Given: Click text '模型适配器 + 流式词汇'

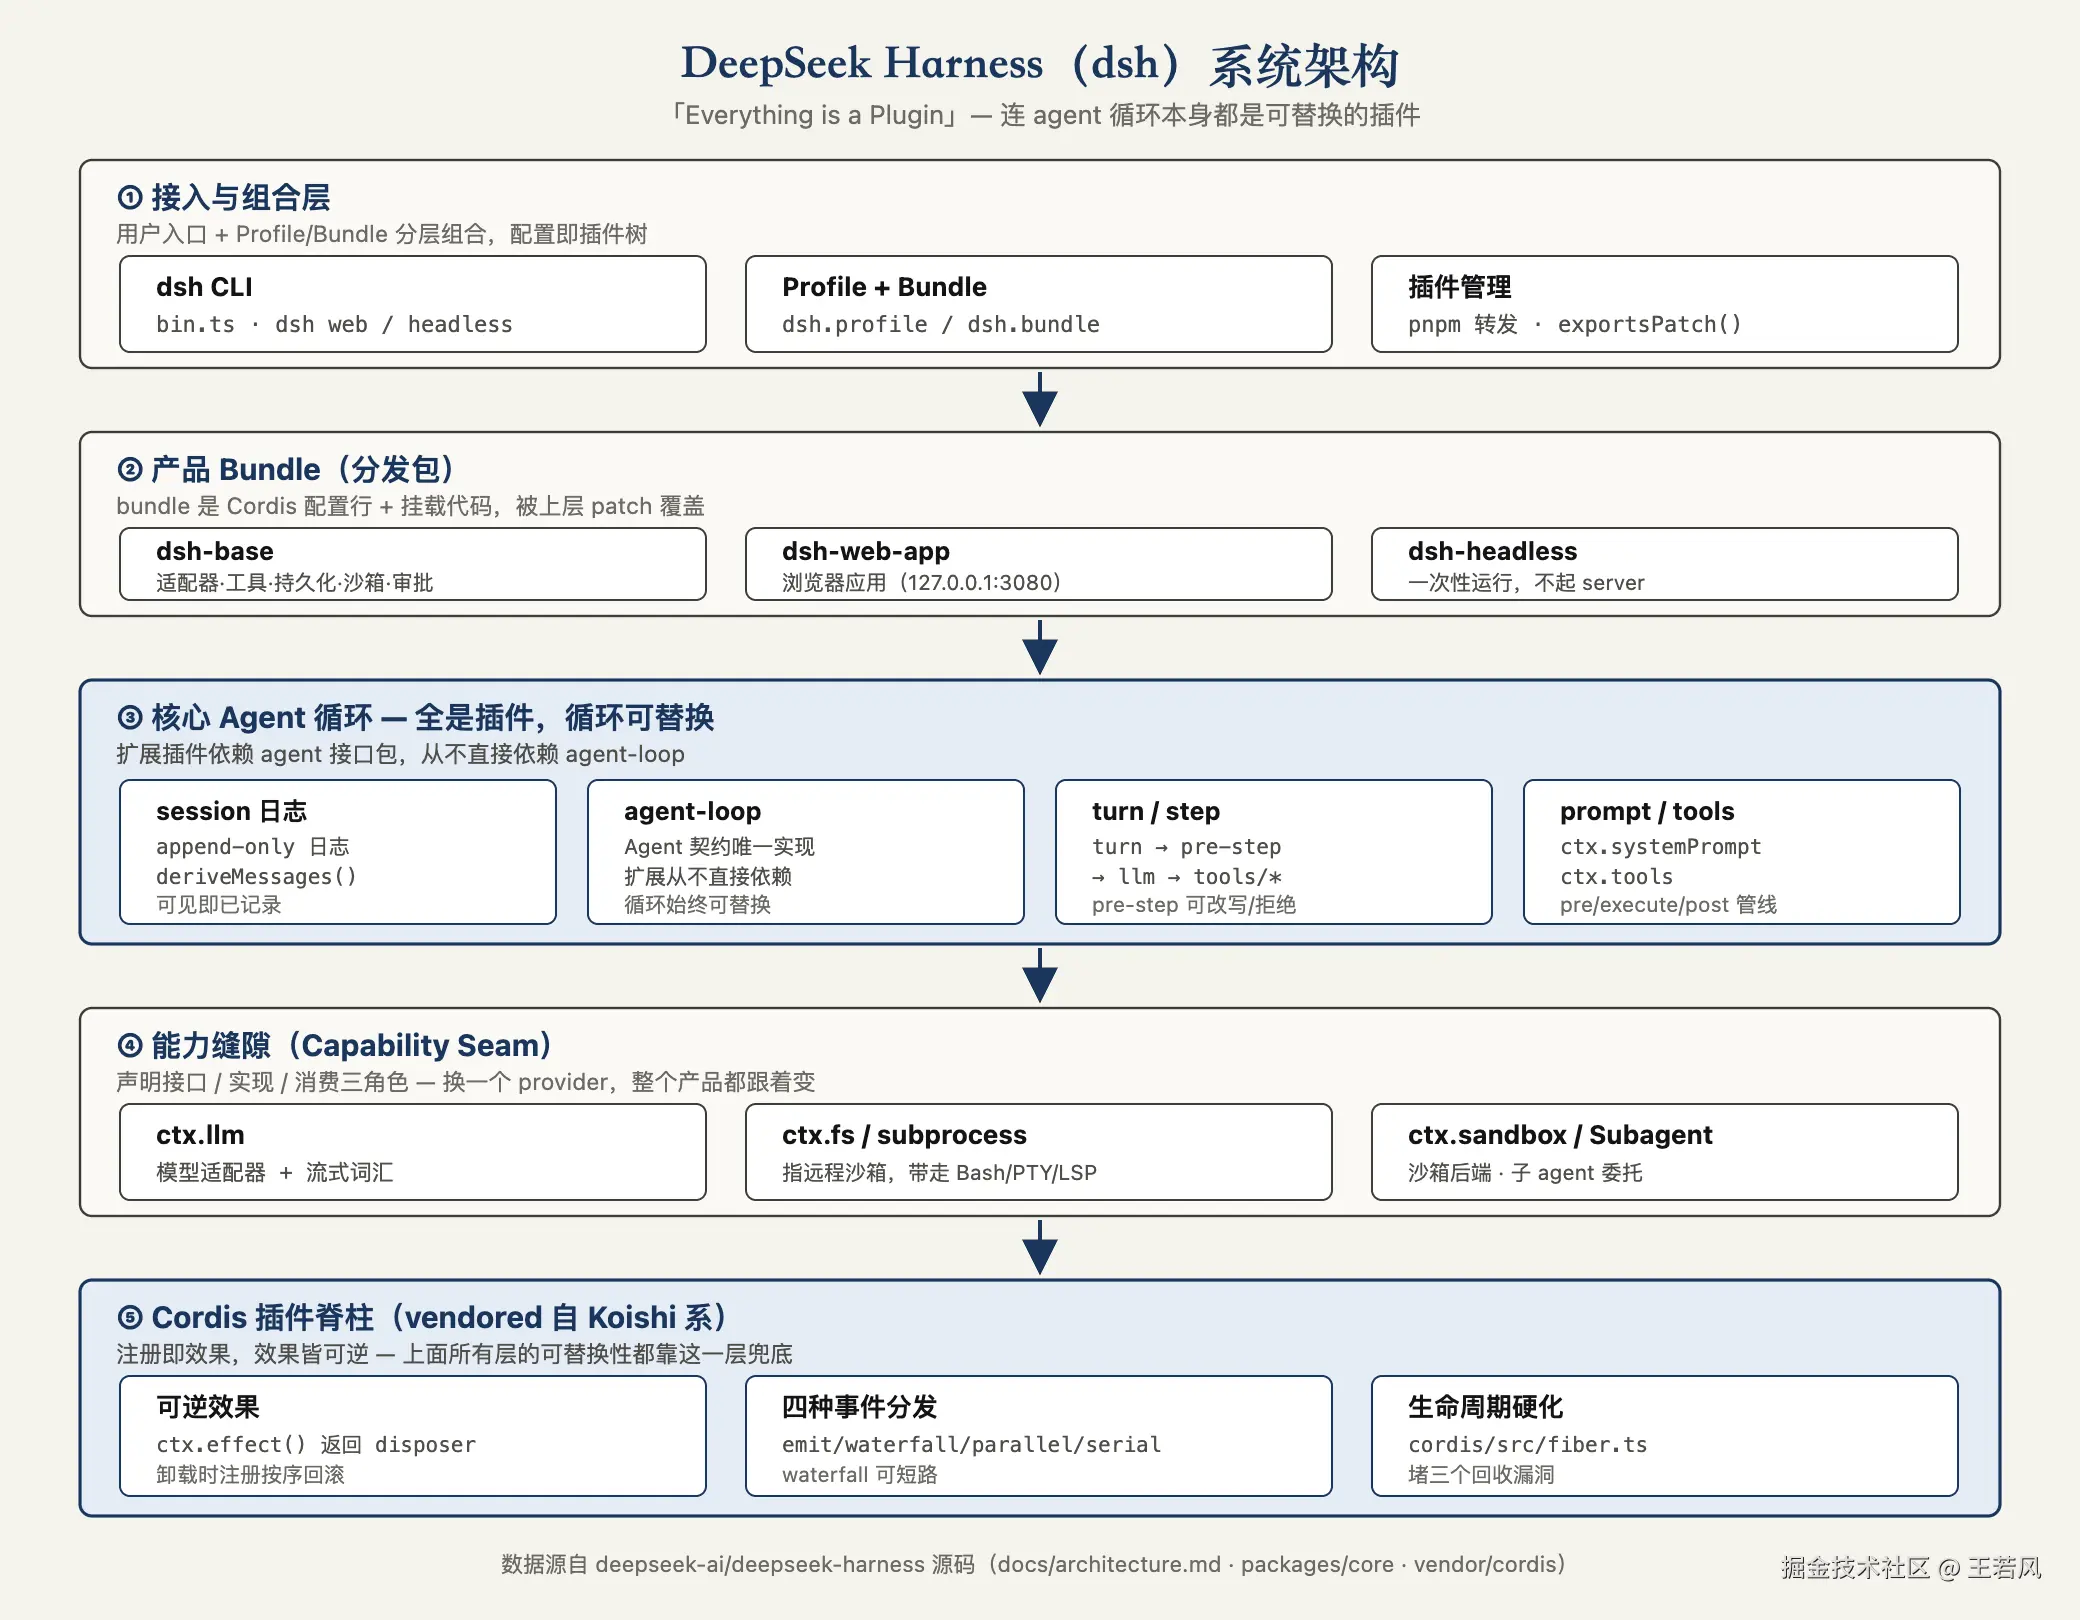Looking at the screenshot, I should [275, 1173].
